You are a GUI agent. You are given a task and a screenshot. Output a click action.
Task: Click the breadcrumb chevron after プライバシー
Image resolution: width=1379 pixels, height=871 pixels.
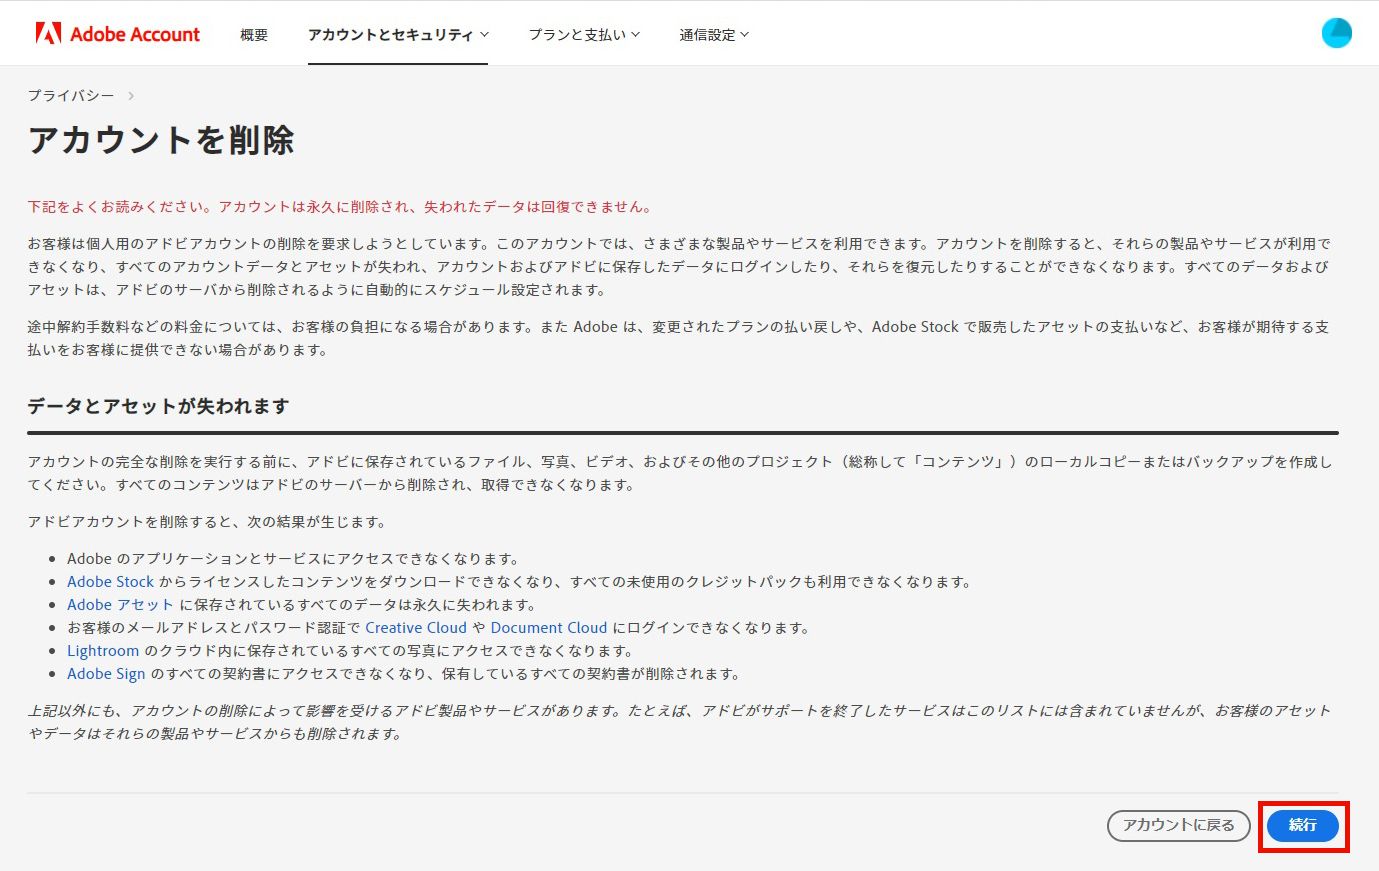[x=131, y=96]
